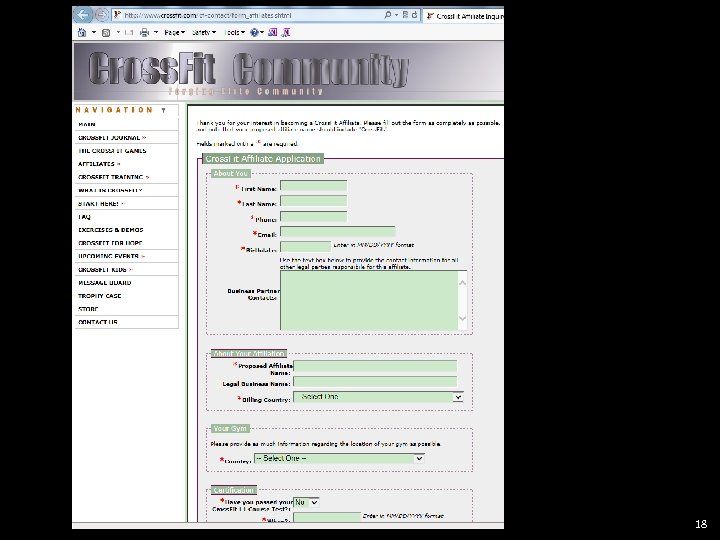This screenshot has height=540, width=720.
Task: Click the second OneNote linked notes icon
Action: [x=286, y=33]
